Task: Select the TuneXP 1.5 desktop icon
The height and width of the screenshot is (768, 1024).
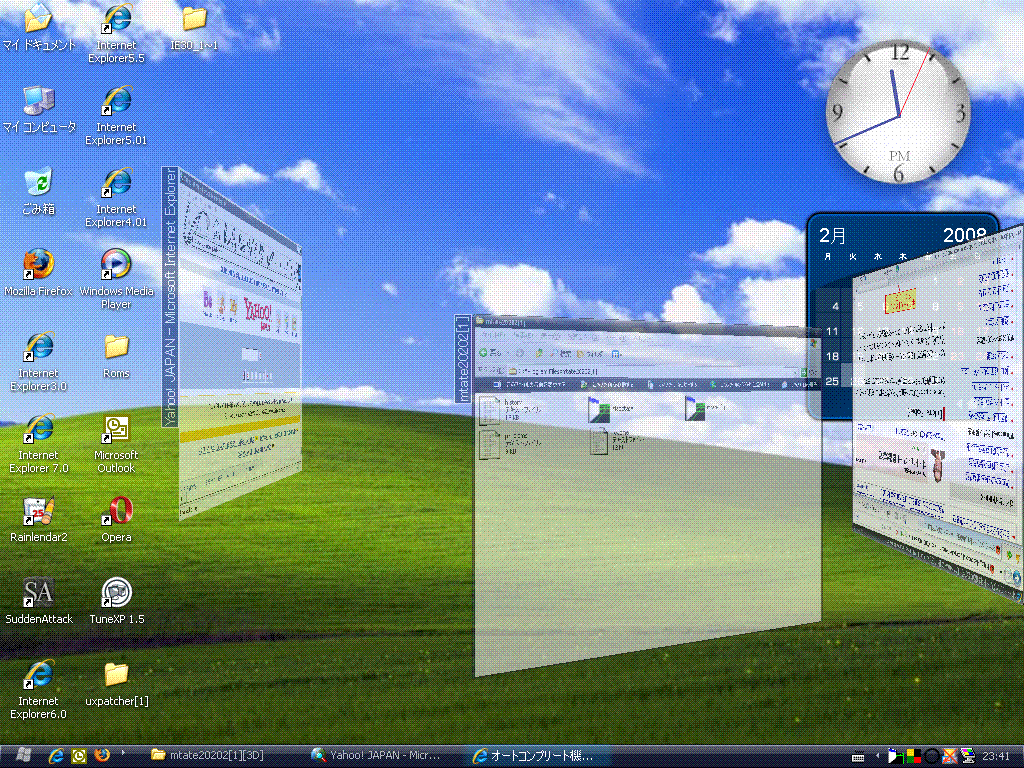Action: coord(116,594)
